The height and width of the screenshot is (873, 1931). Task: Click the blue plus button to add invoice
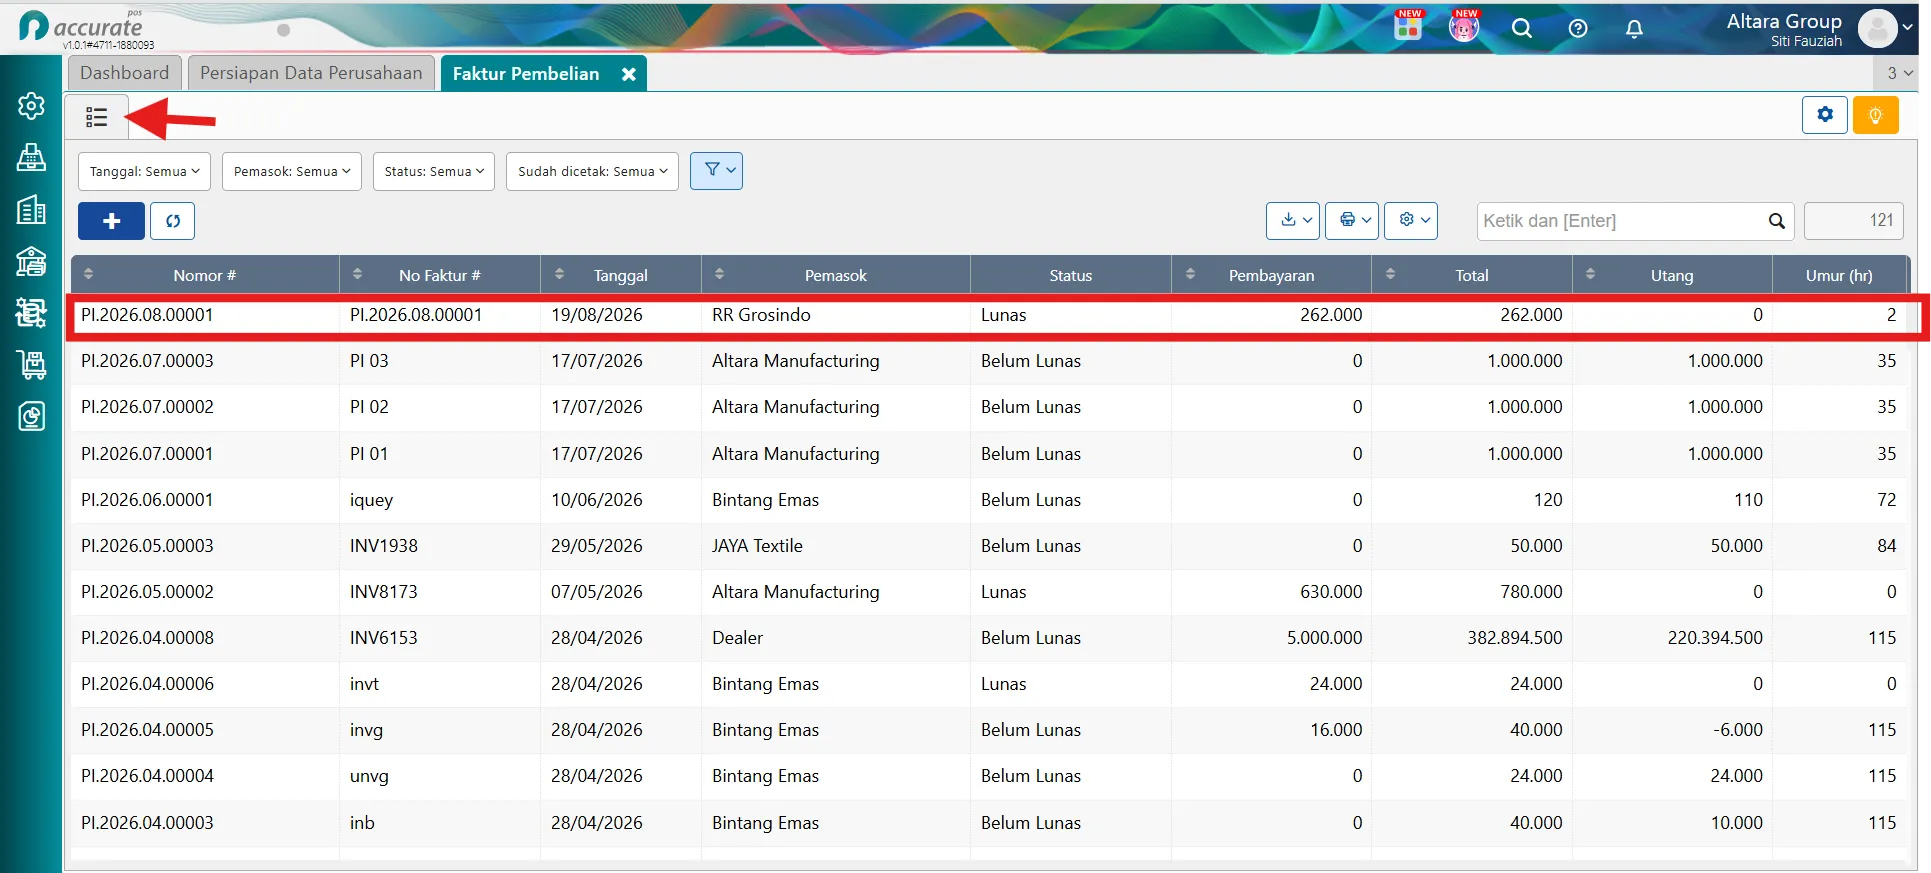pos(112,221)
